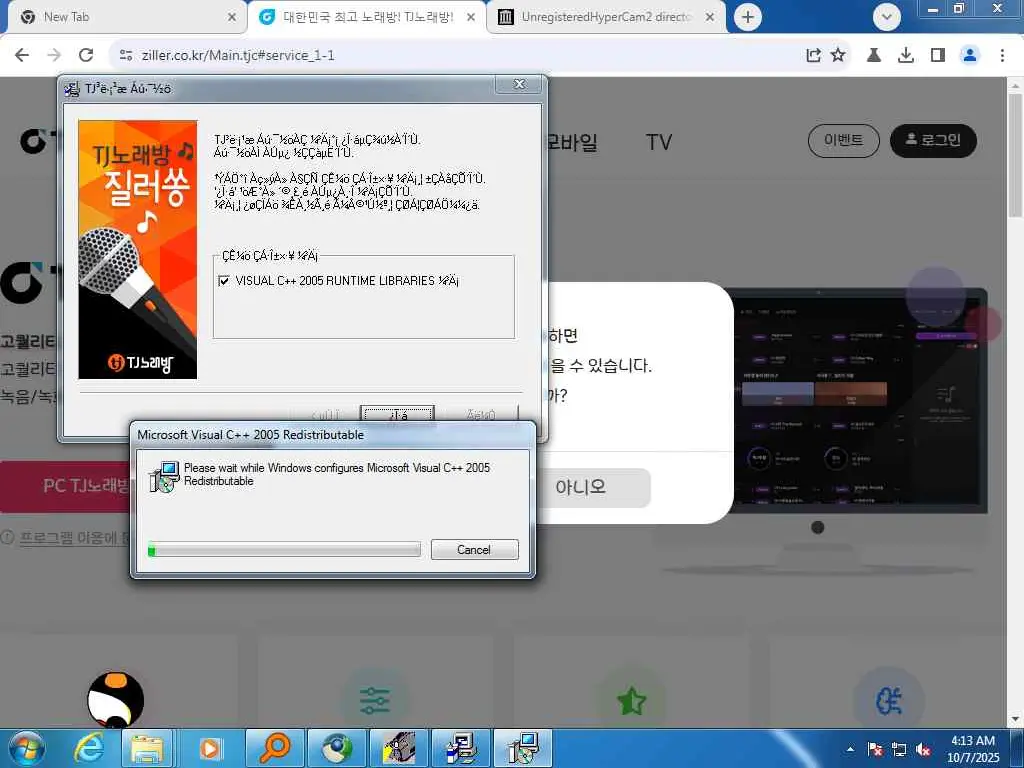Launch Internet Explorer from taskbar
This screenshot has width=1024, height=768.
[x=88, y=748]
